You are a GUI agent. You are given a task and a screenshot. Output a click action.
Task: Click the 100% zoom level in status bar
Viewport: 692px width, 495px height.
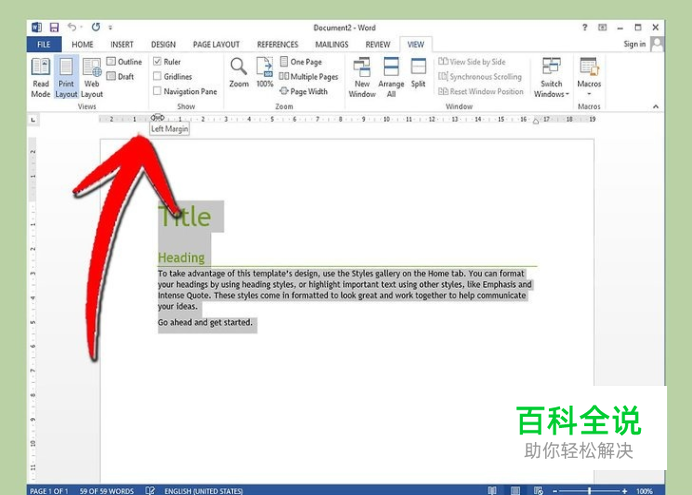pos(644,491)
